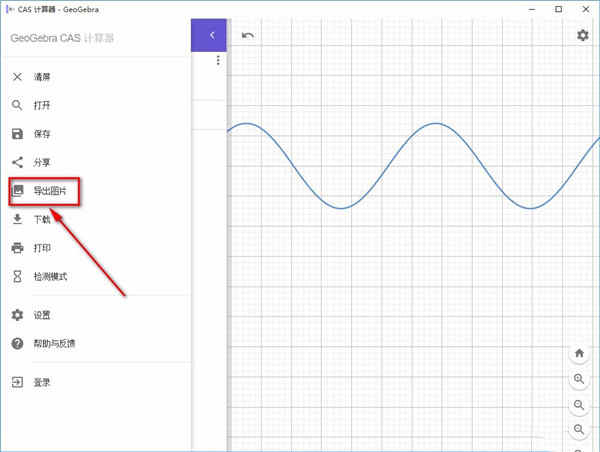Maximize the GeoGebra window
The width and height of the screenshot is (600, 452).
[x=559, y=9]
